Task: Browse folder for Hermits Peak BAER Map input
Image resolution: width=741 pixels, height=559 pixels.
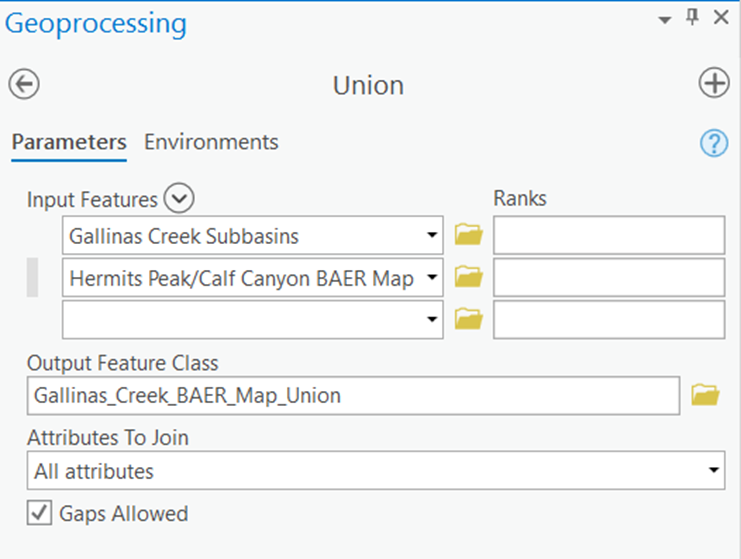Action: [x=468, y=278]
